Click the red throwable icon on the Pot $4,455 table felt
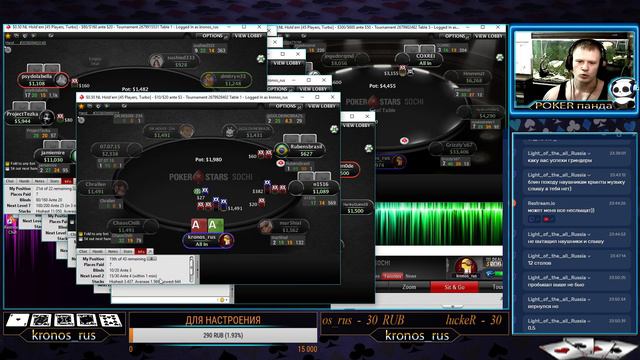Screen dimensions: 640x360 pos(404,140)
